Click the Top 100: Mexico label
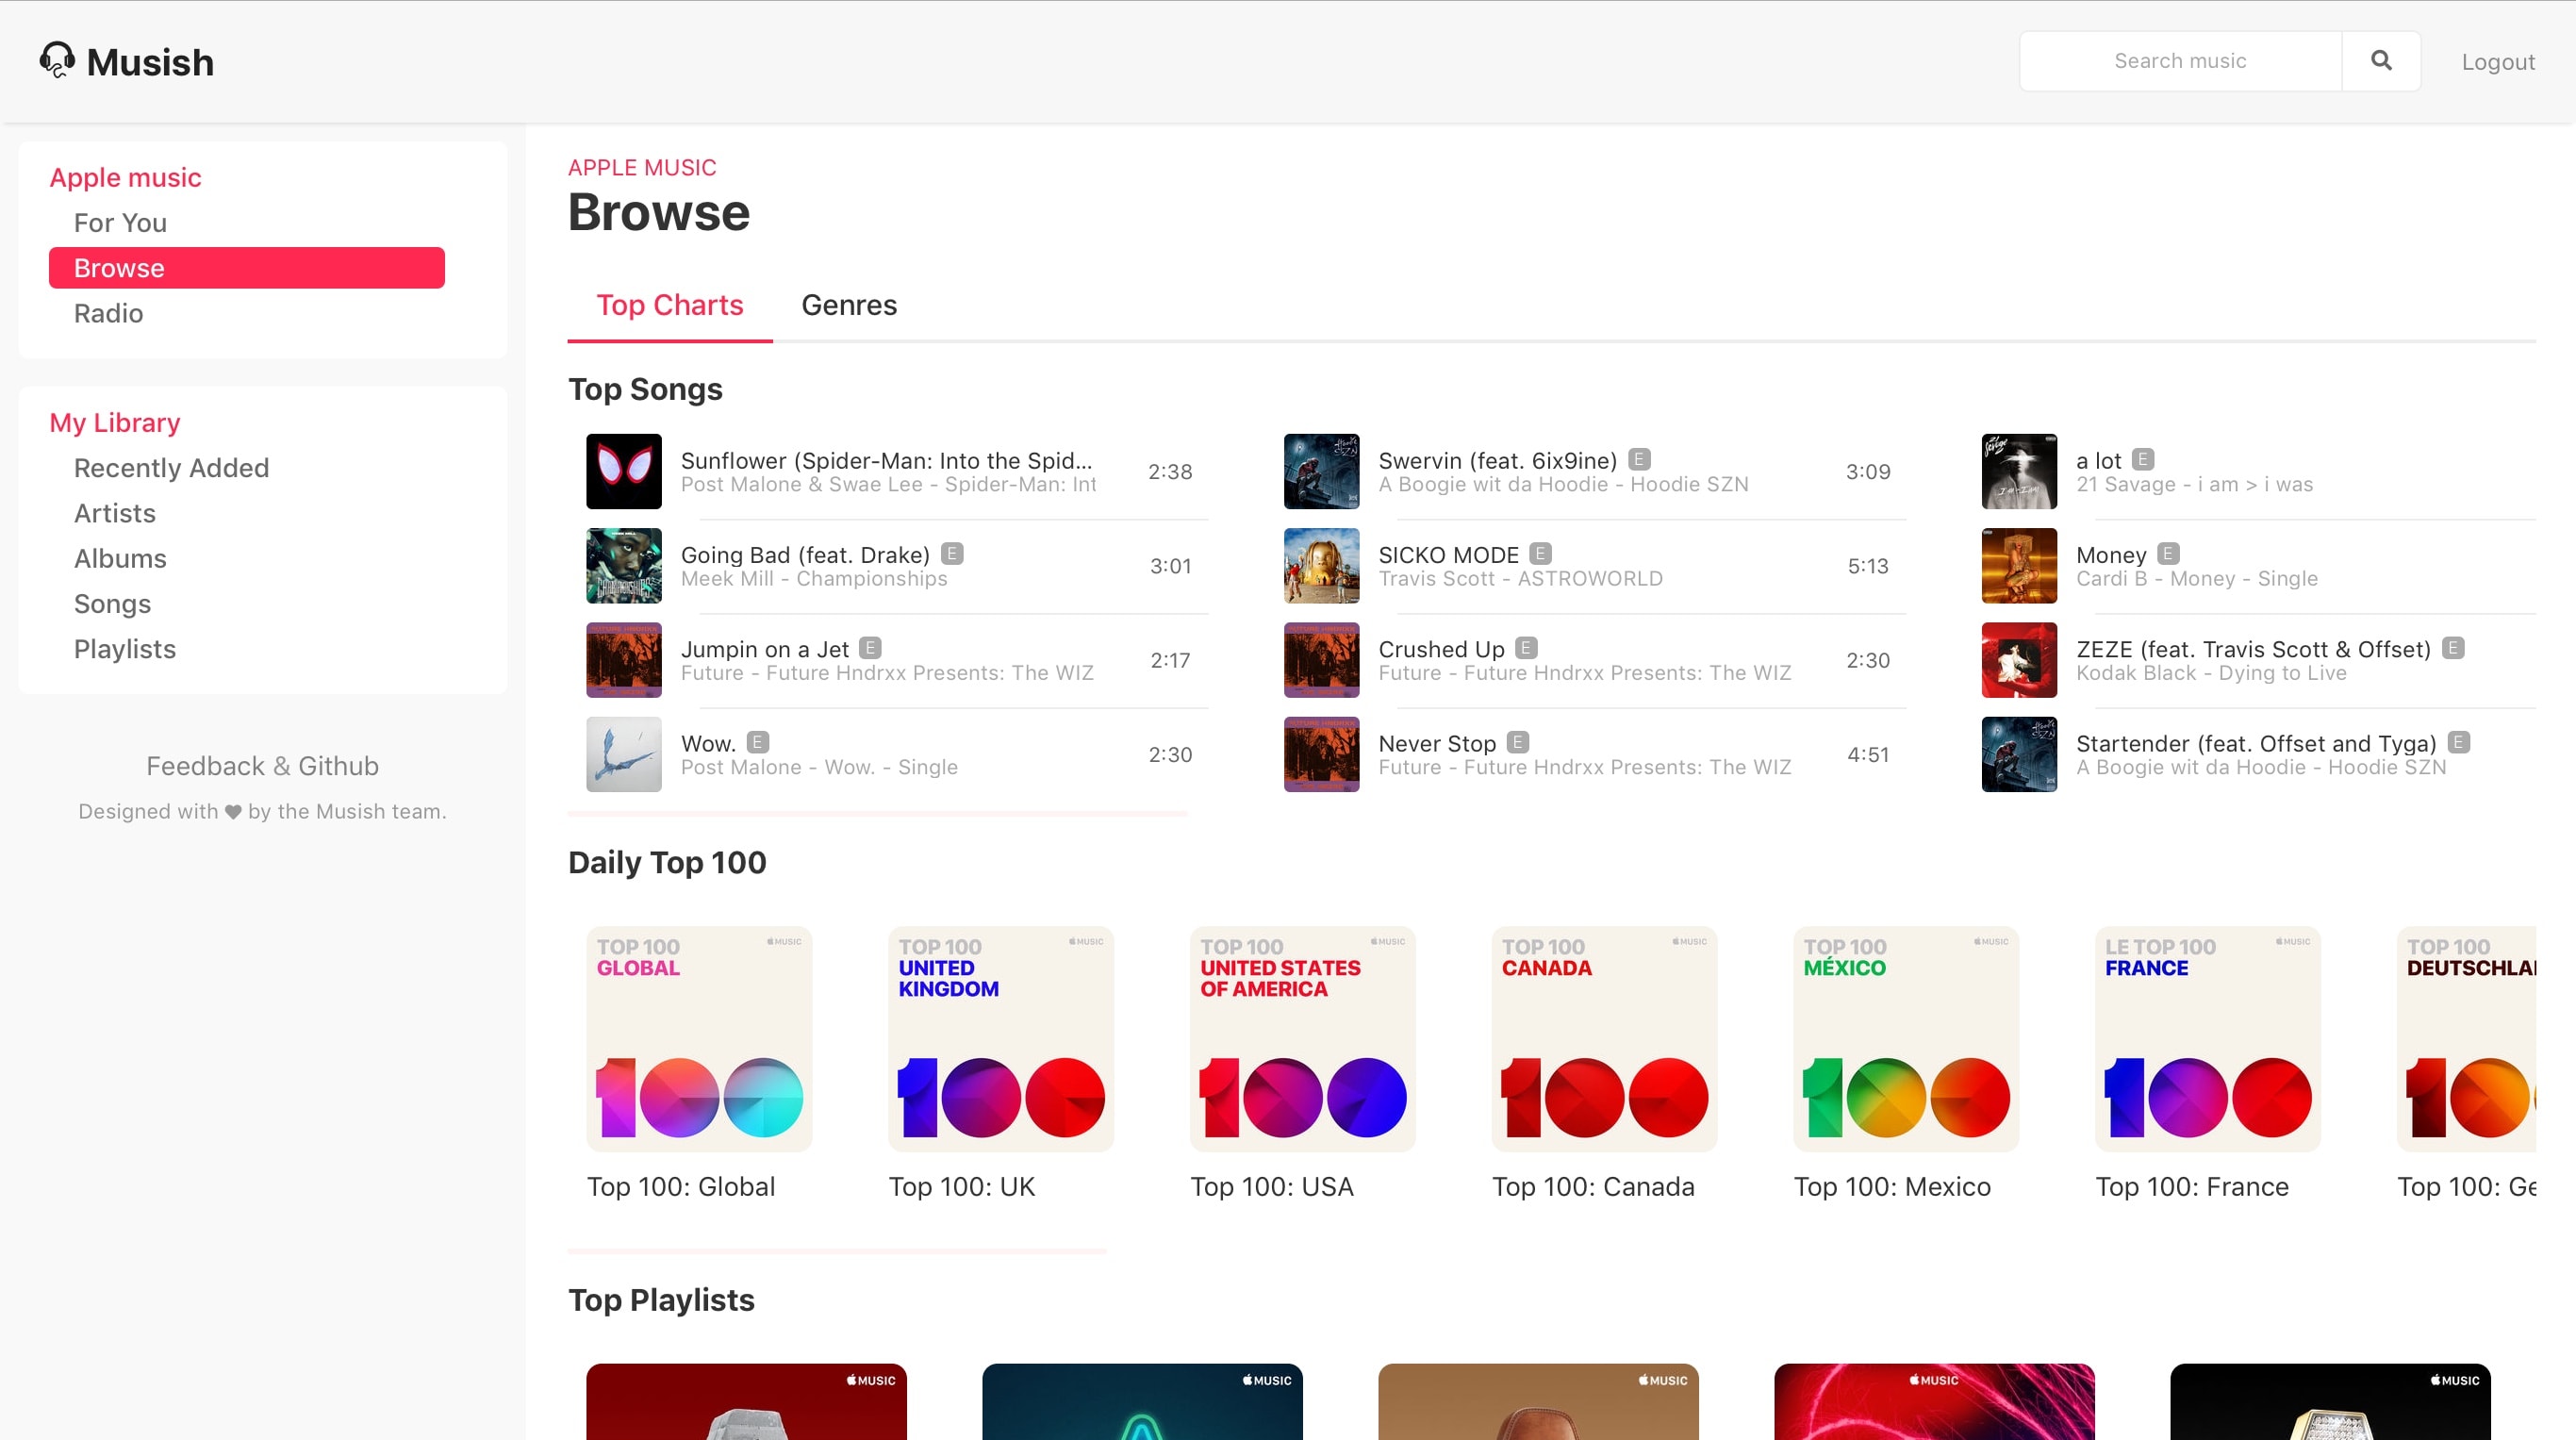The image size is (2576, 1440). coord(1892,1187)
